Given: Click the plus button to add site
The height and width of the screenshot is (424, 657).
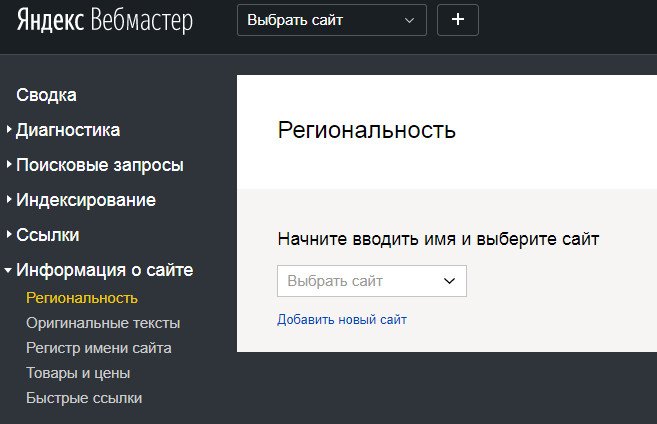Looking at the screenshot, I should pos(458,20).
